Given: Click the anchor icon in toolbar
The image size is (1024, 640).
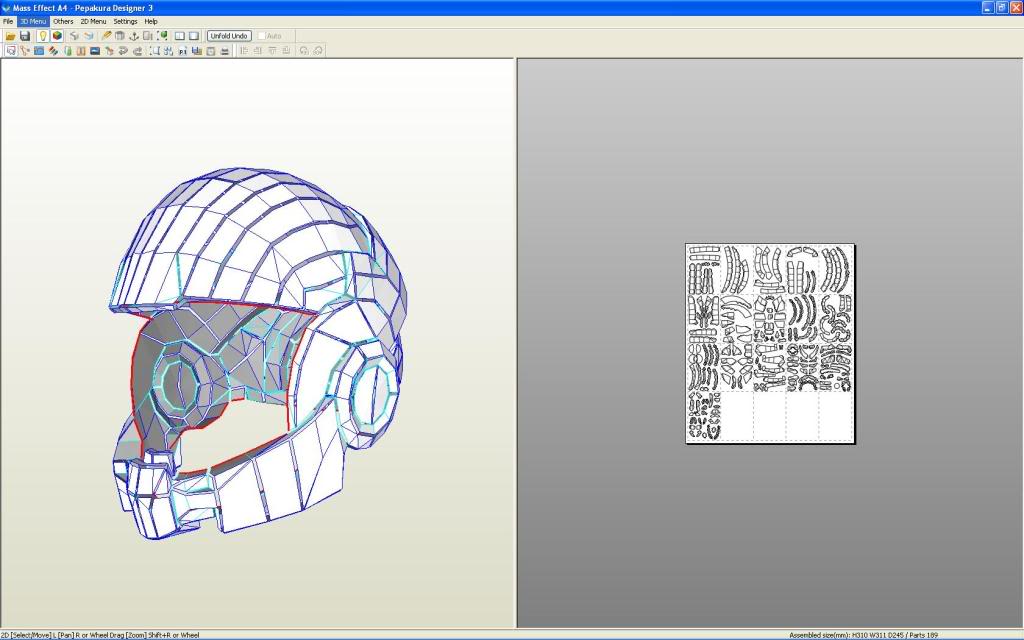Looking at the screenshot, I should coord(134,36).
